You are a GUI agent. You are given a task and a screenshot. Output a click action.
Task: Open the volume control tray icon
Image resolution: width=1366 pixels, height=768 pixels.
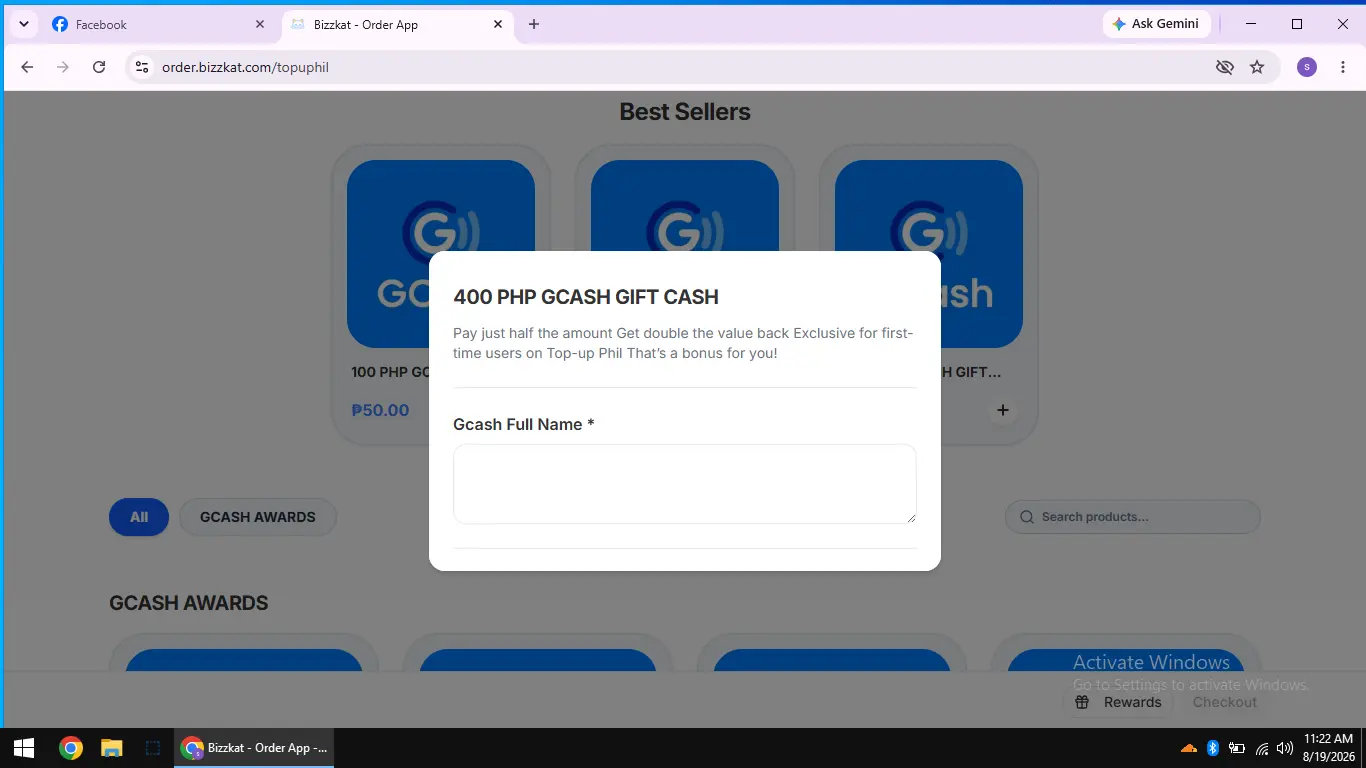[x=1285, y=748]
